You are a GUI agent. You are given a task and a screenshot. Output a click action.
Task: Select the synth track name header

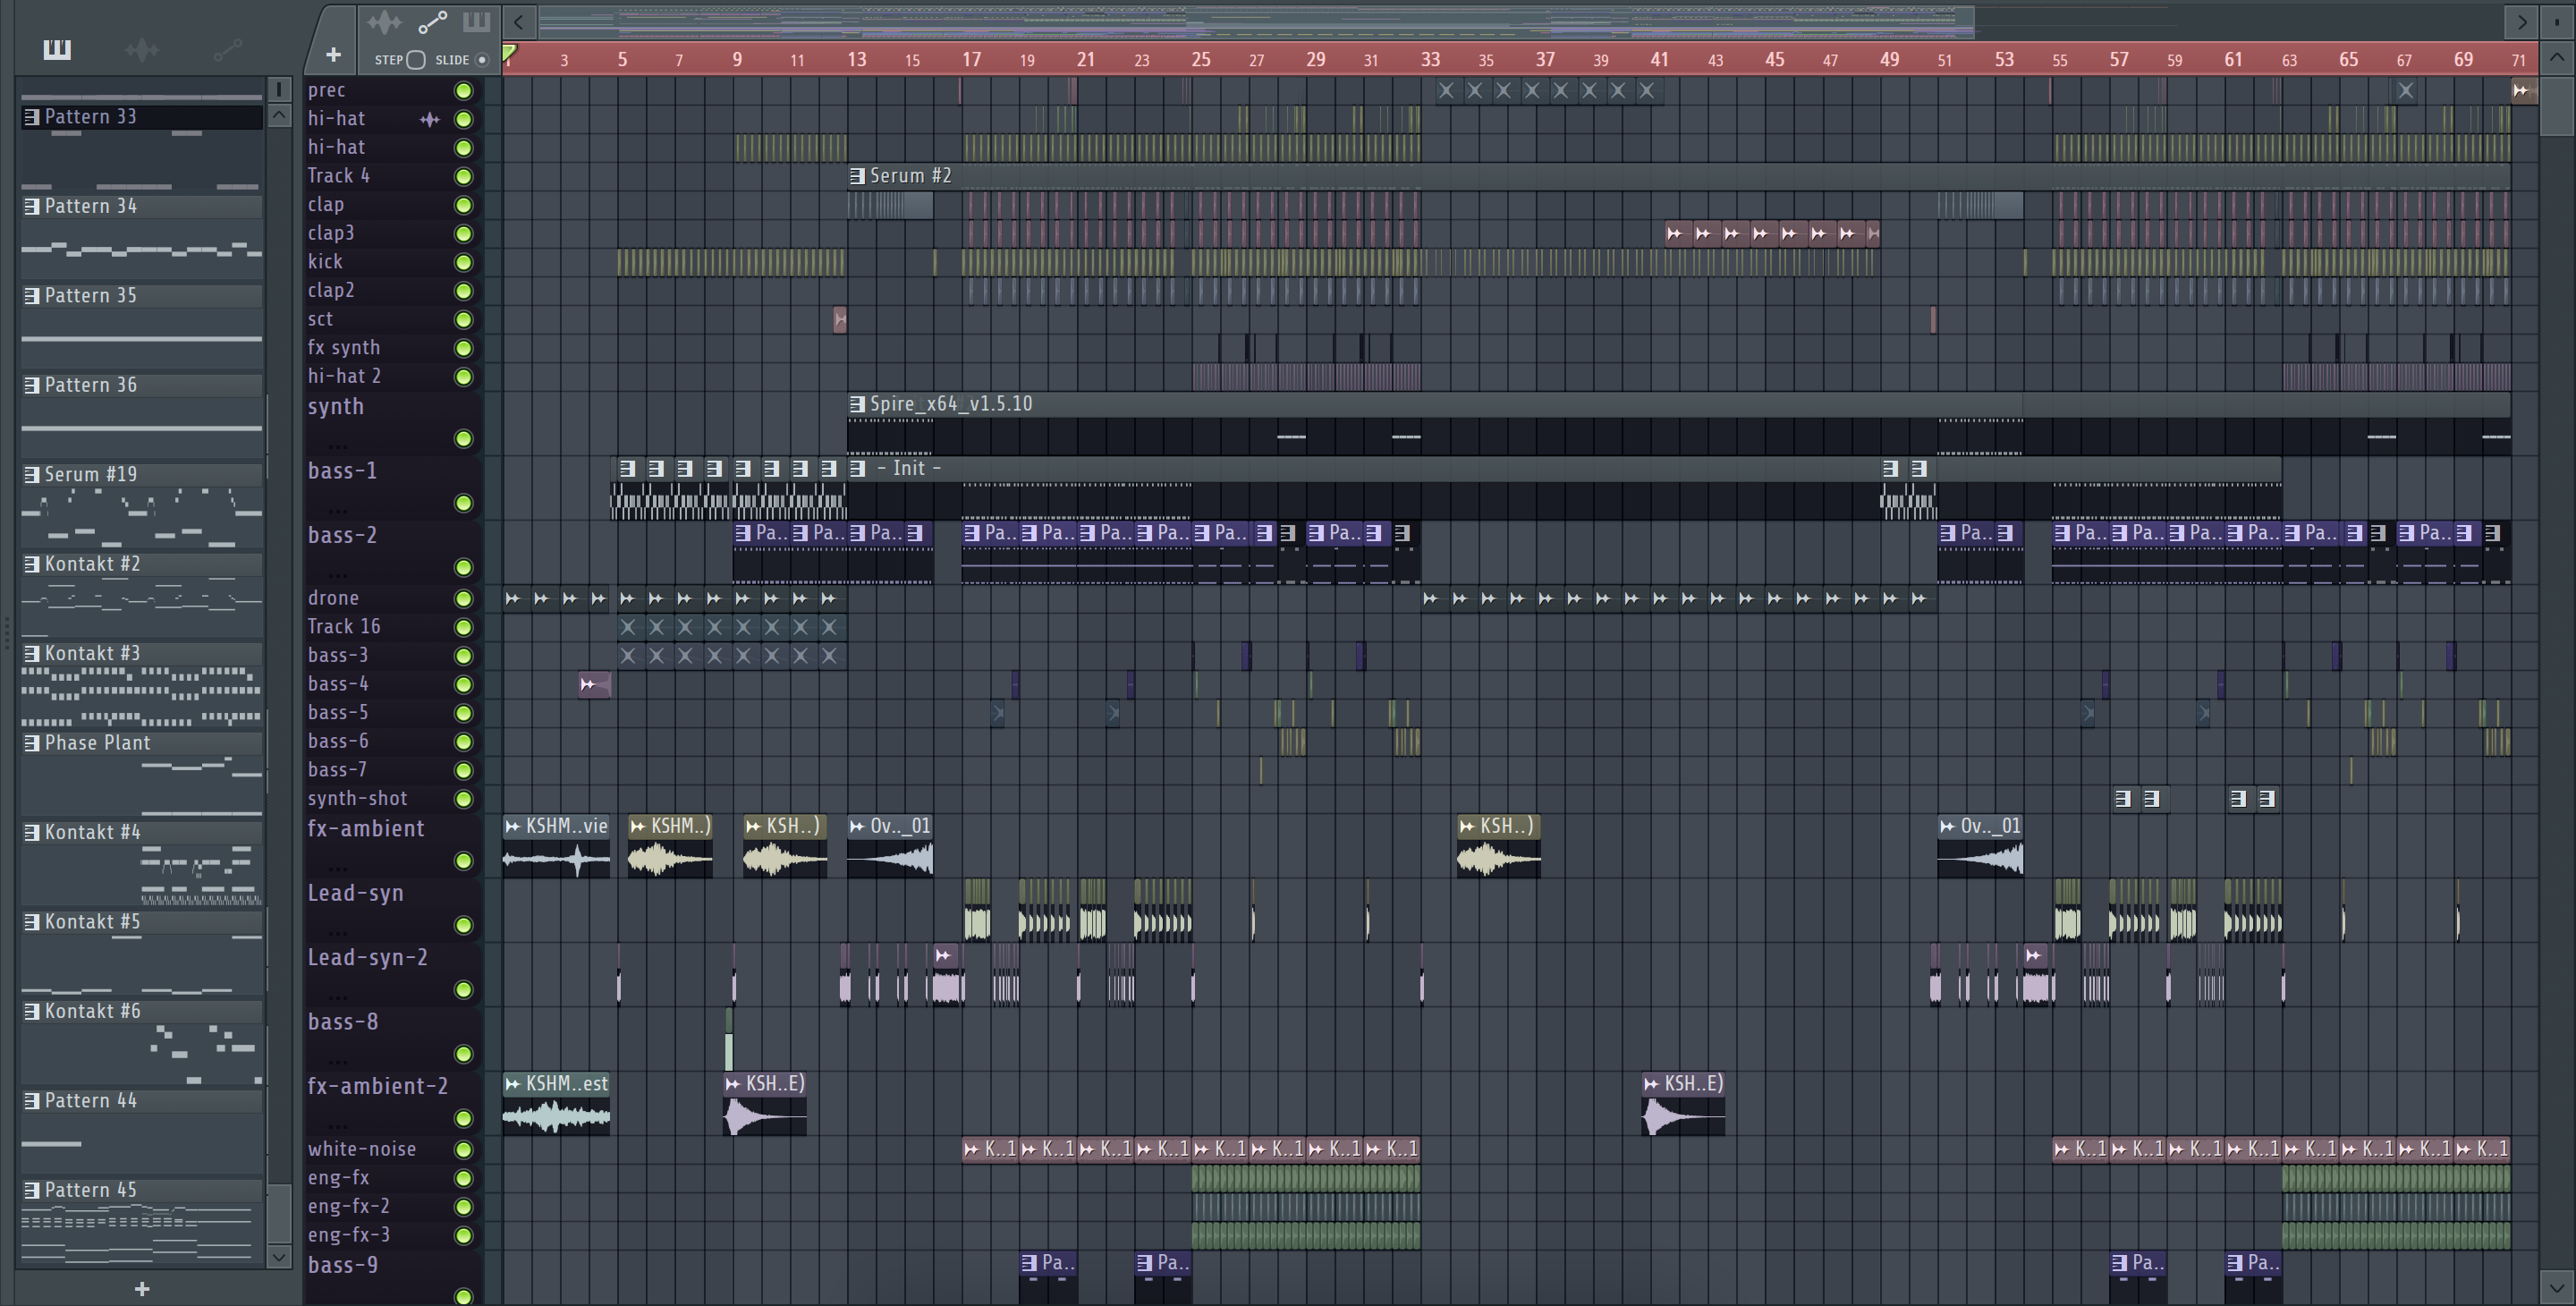(336, 407)
